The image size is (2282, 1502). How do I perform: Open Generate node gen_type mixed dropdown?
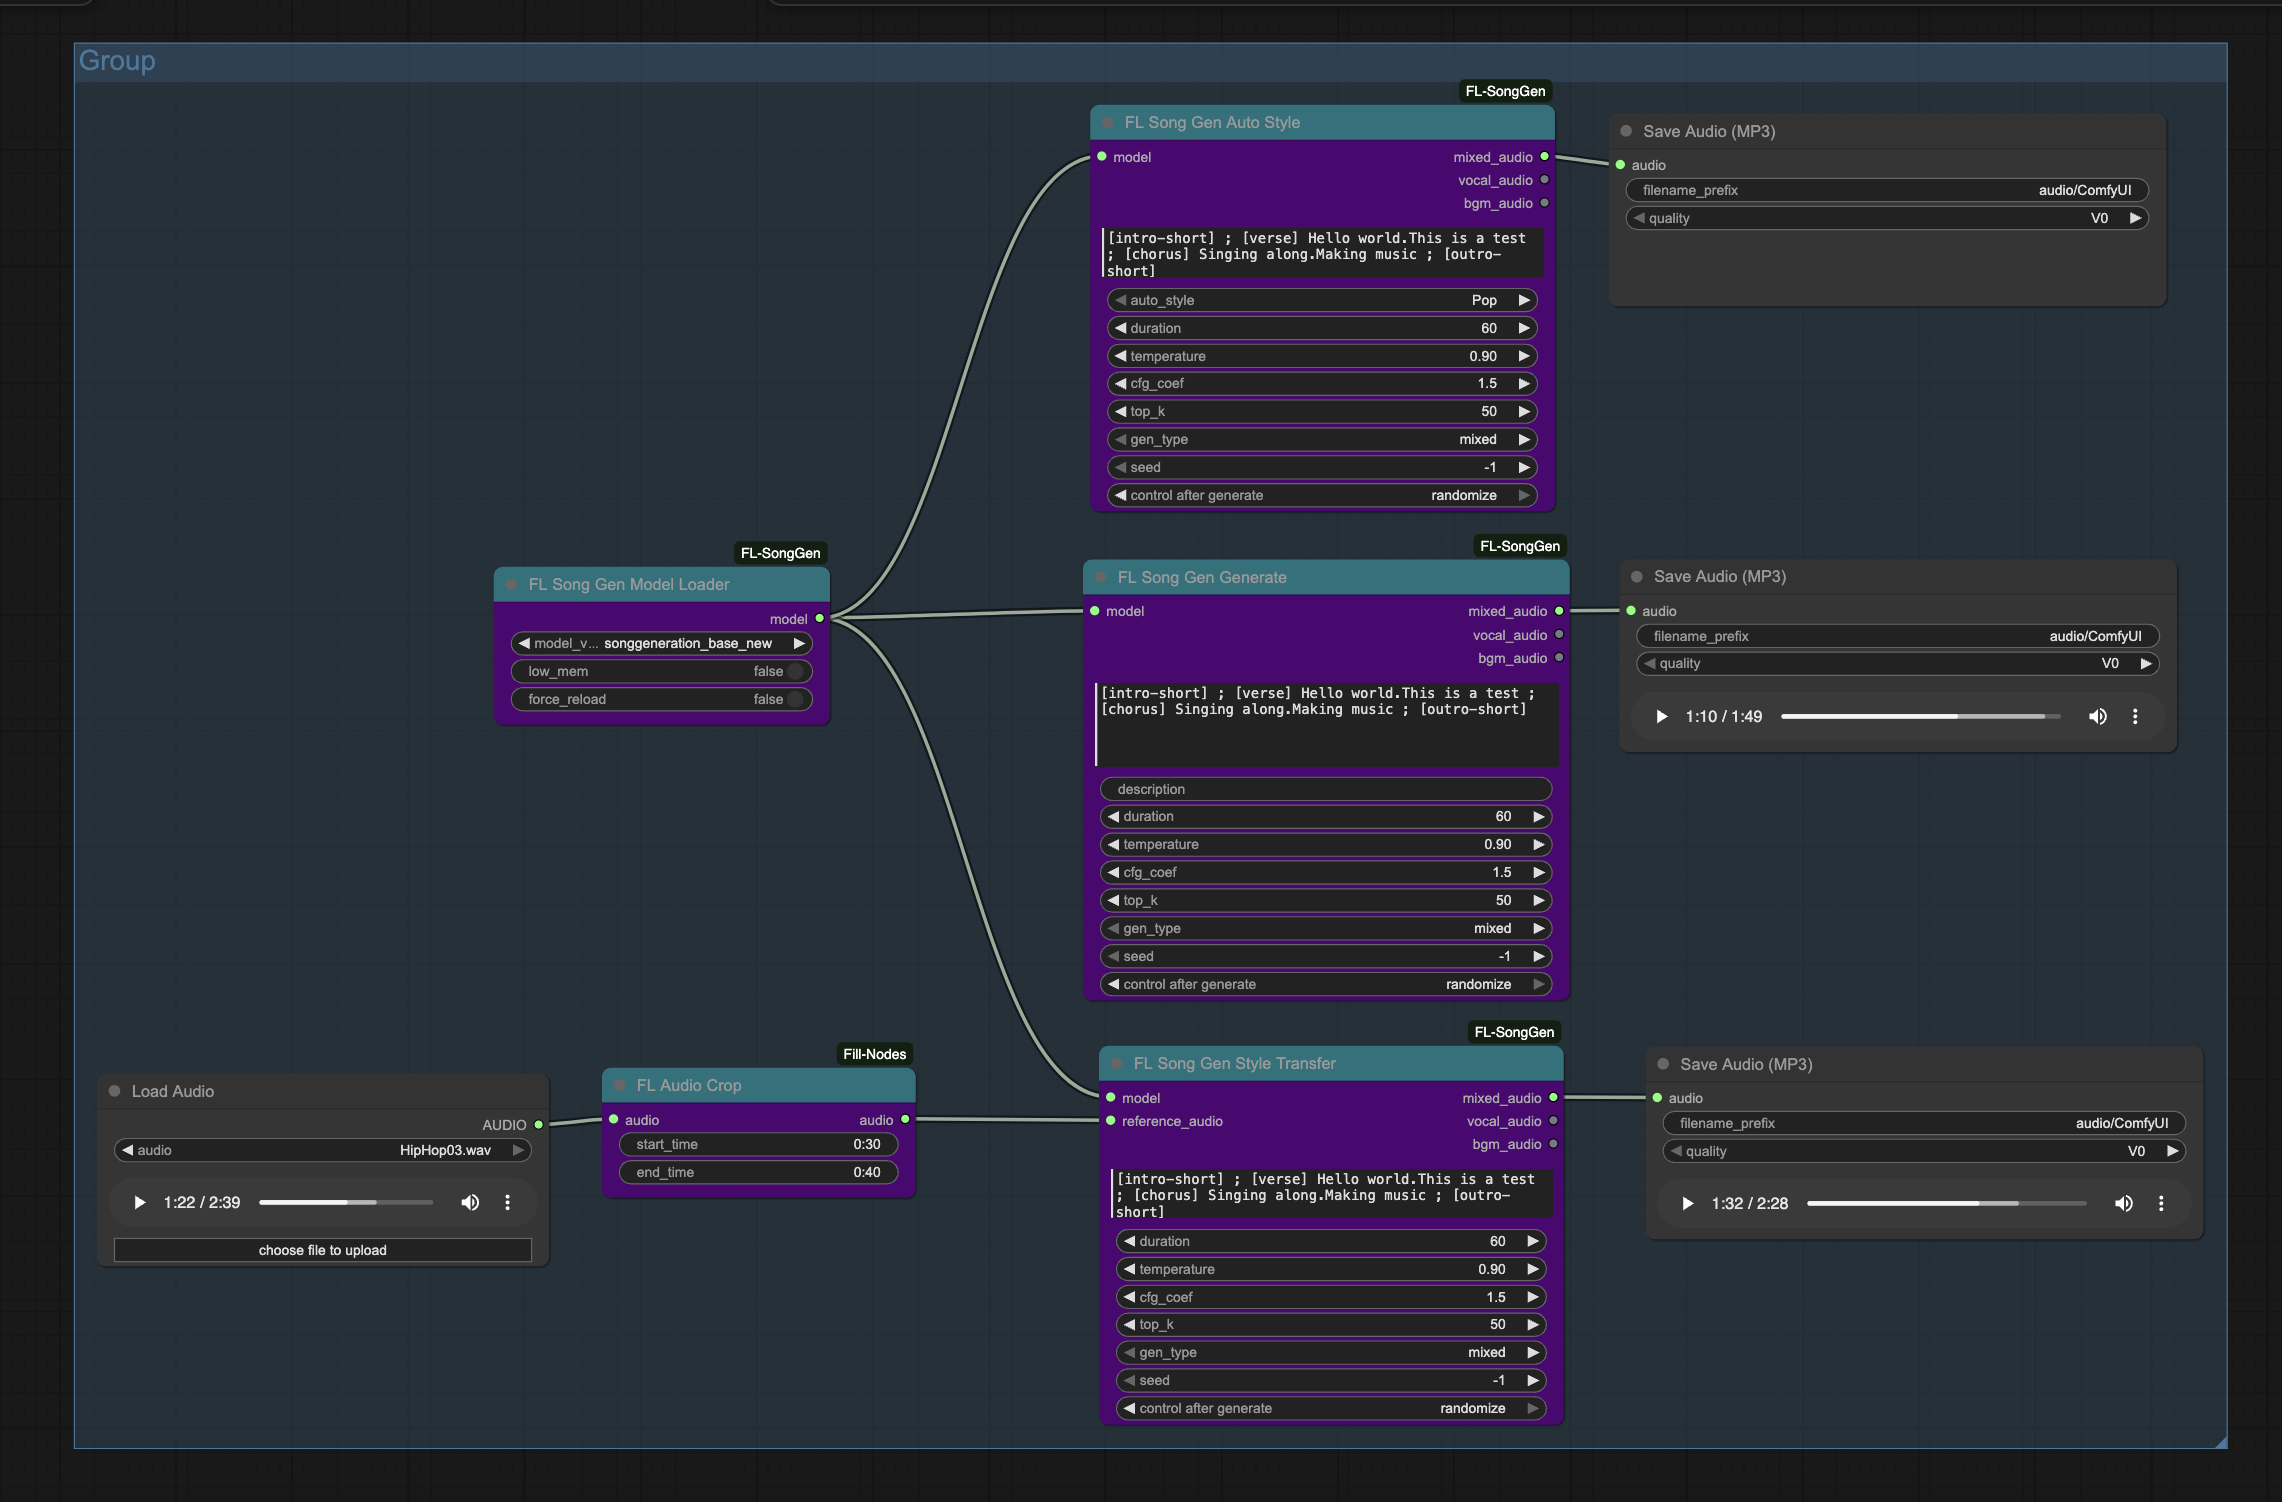click(1326, 928)
